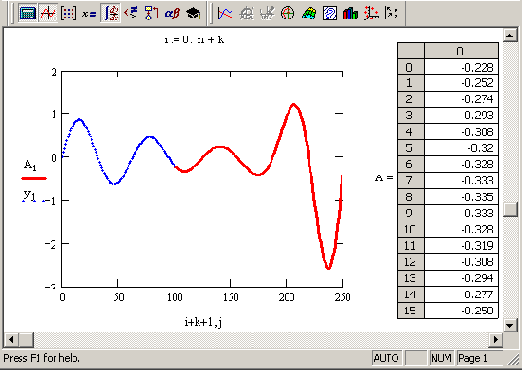Click the y-axis upper limit 2
522x370 pixels.
pyautogui.click(x=54, y=72)
